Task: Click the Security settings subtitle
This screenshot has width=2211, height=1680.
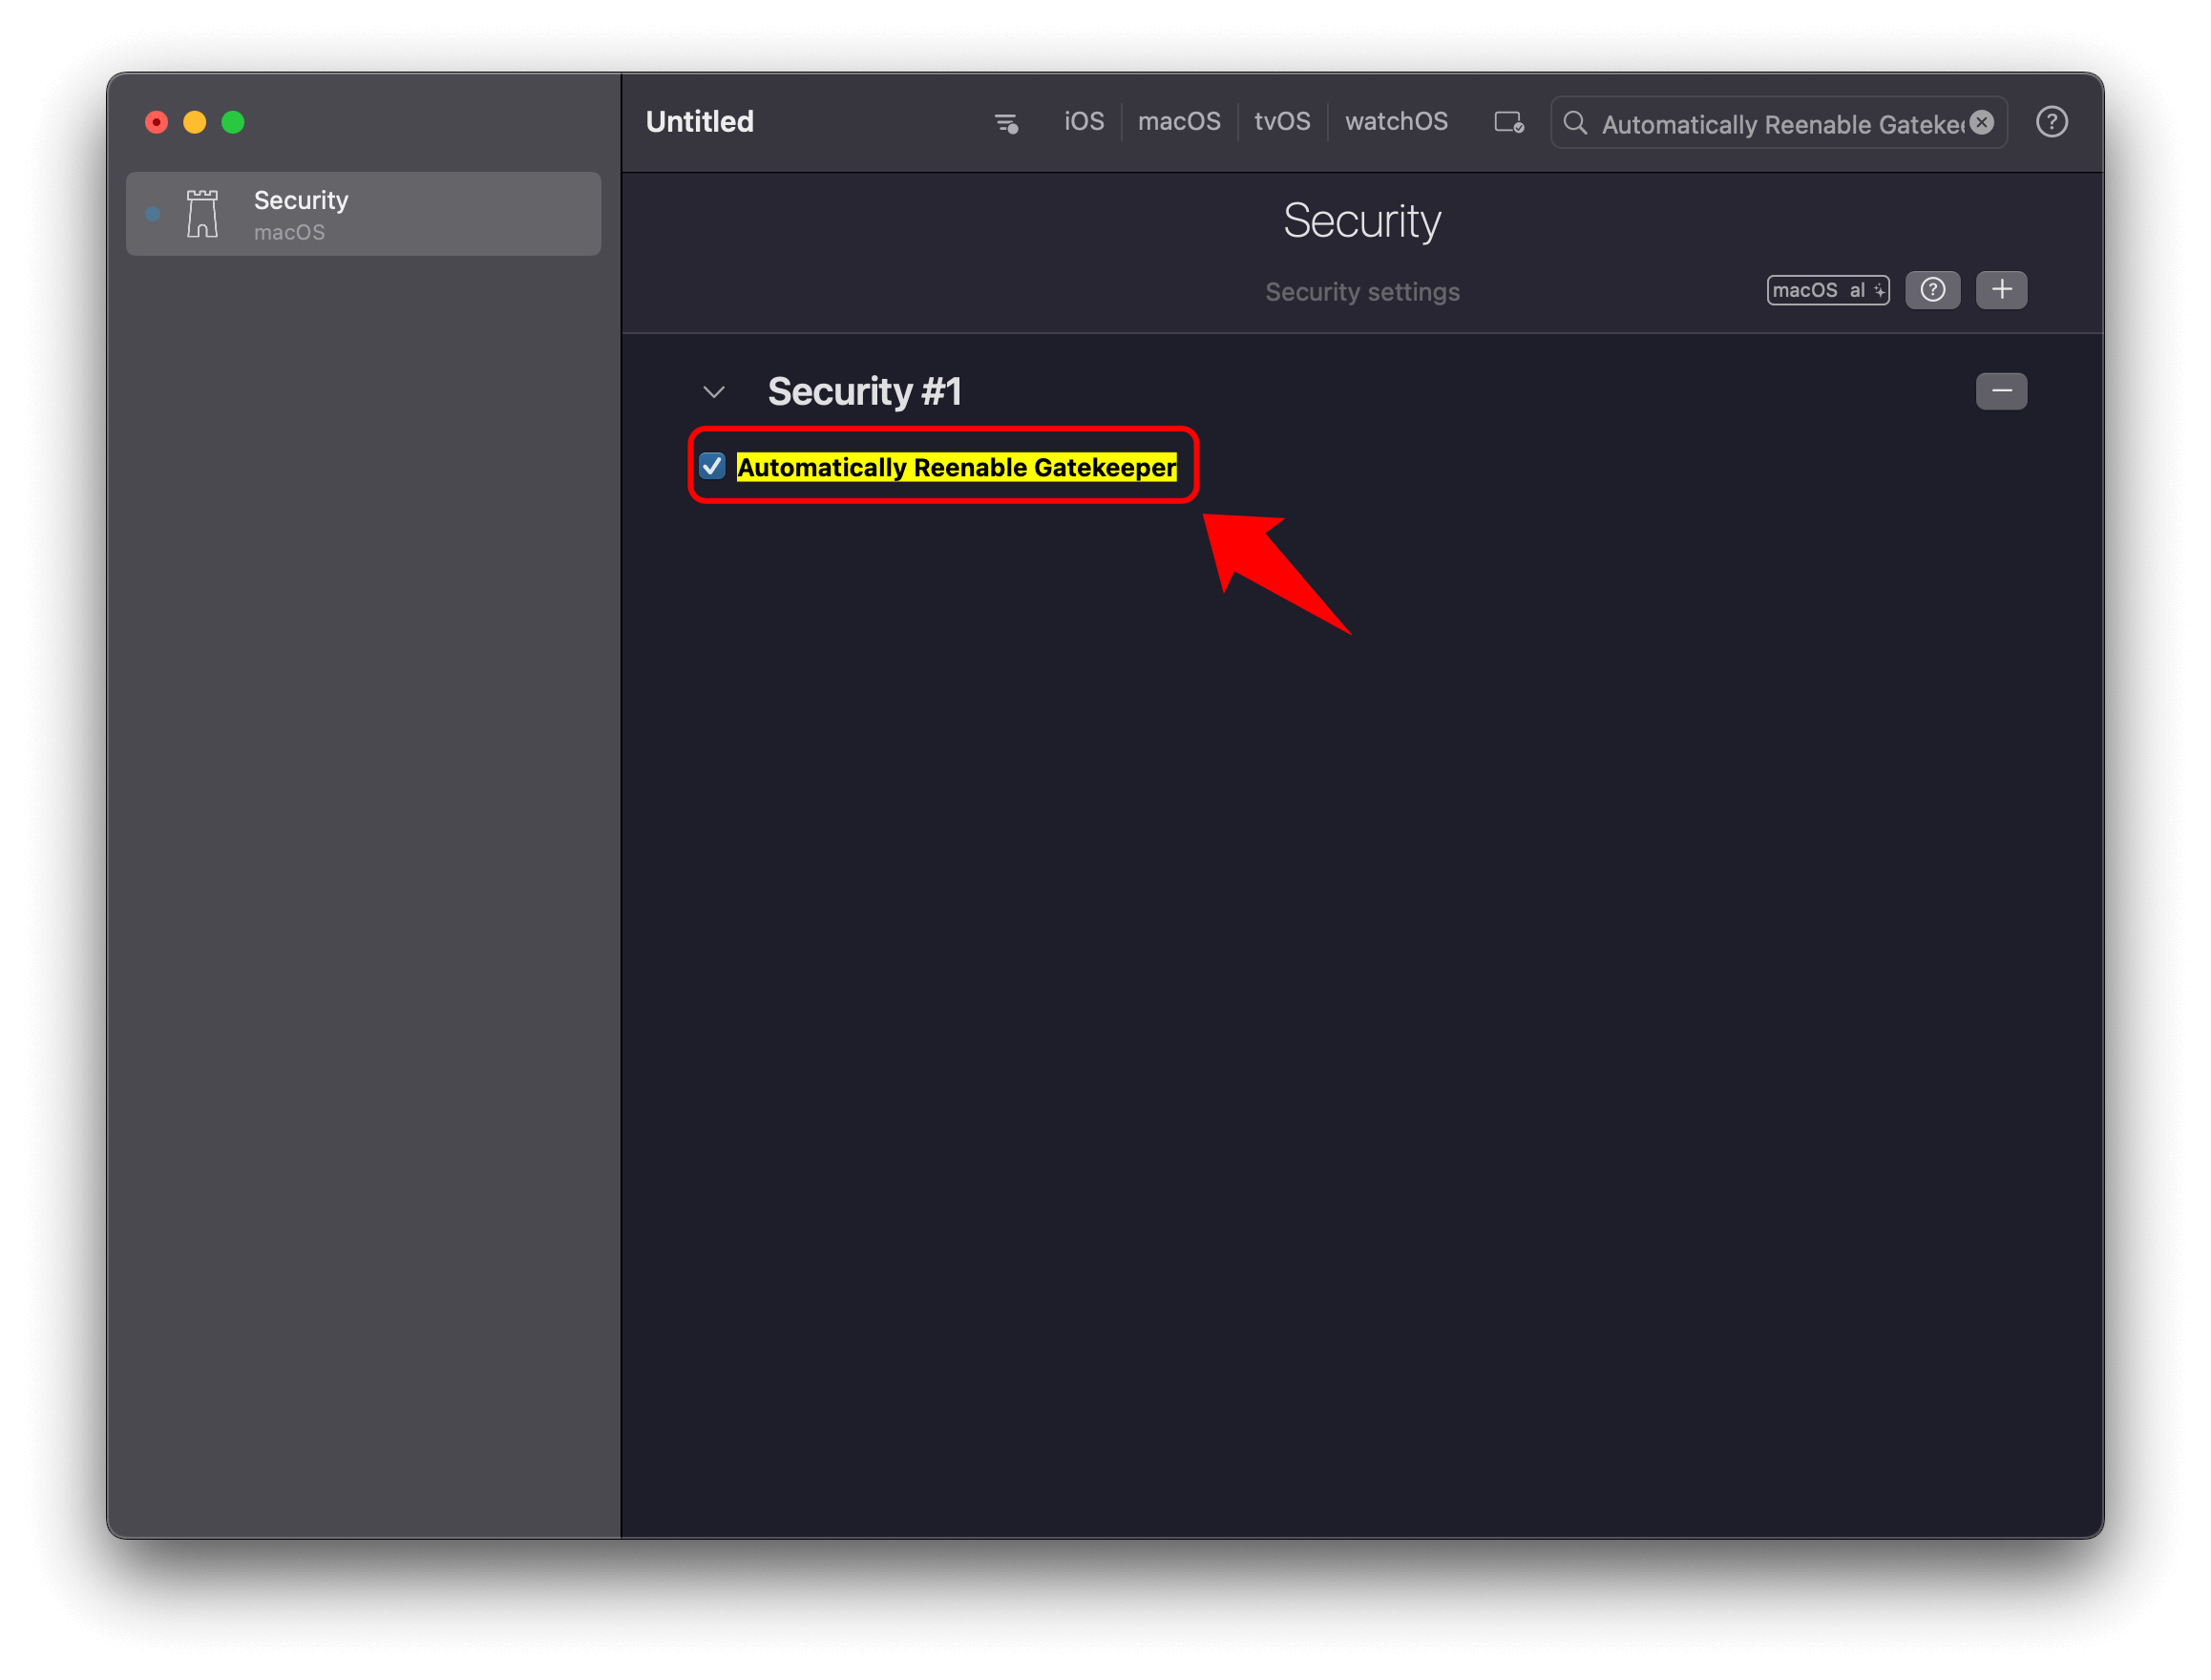Action: [1362, 292]
